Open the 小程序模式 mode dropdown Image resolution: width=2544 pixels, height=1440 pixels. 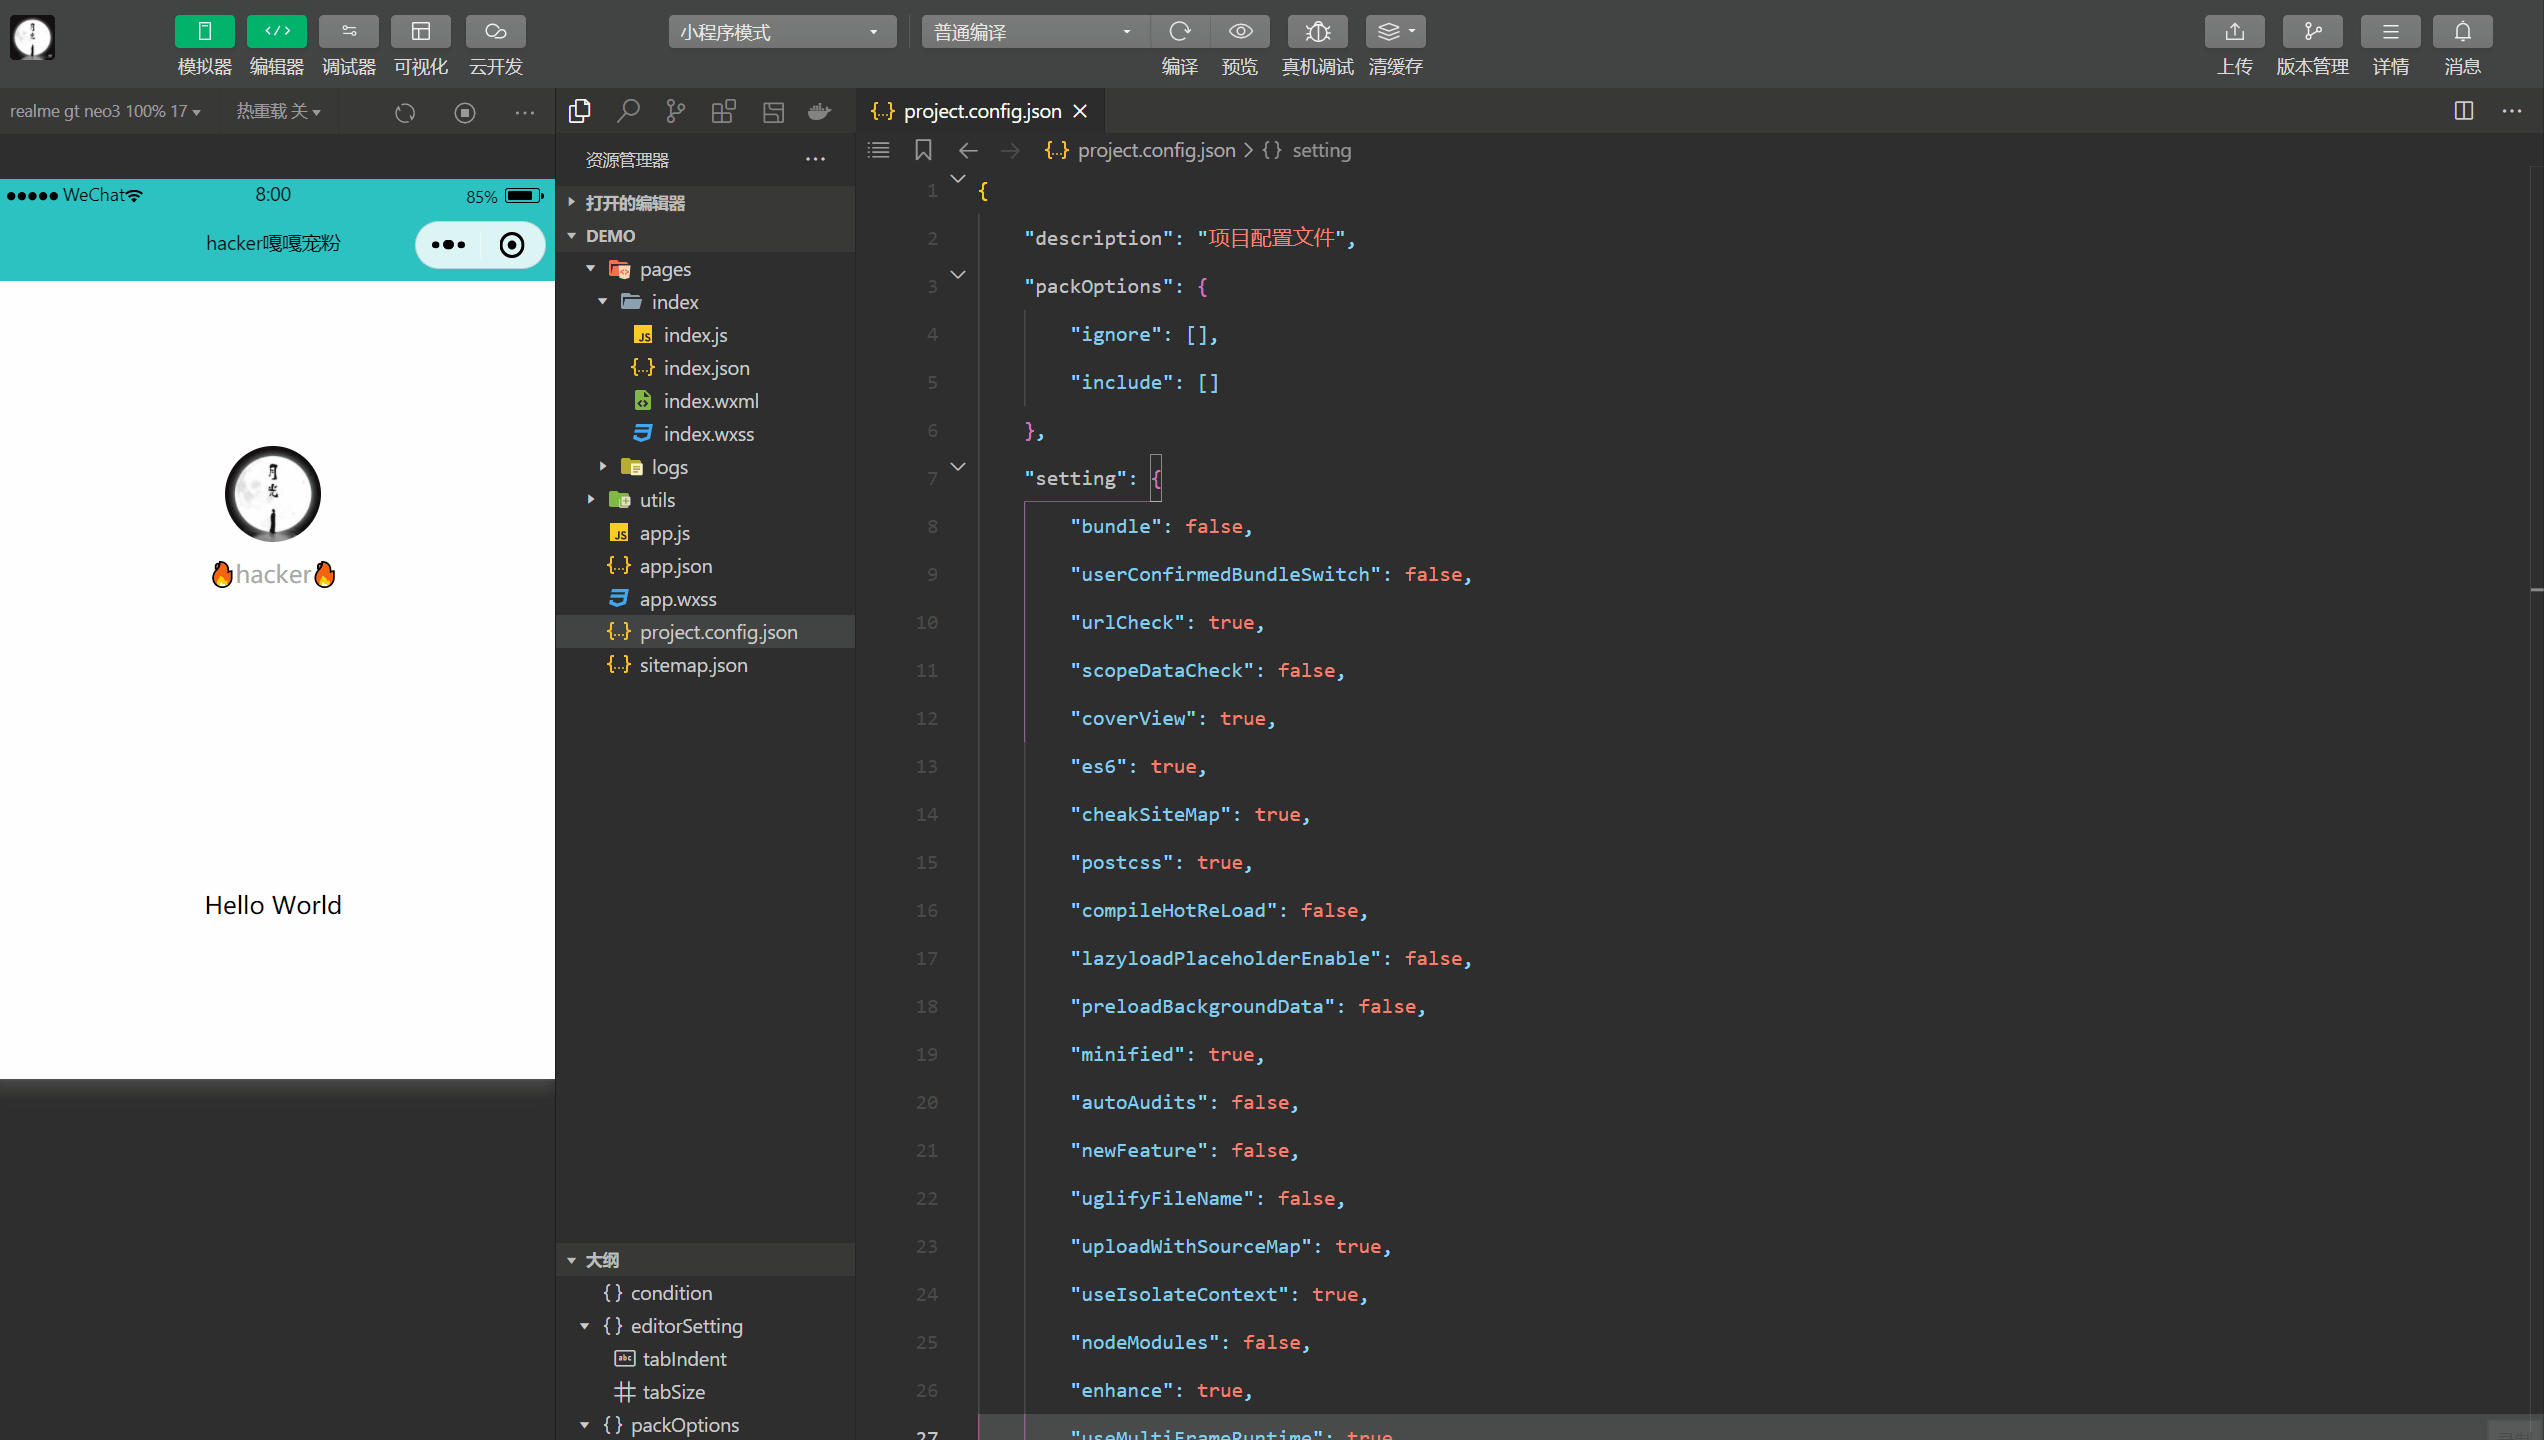coord(780,32)
